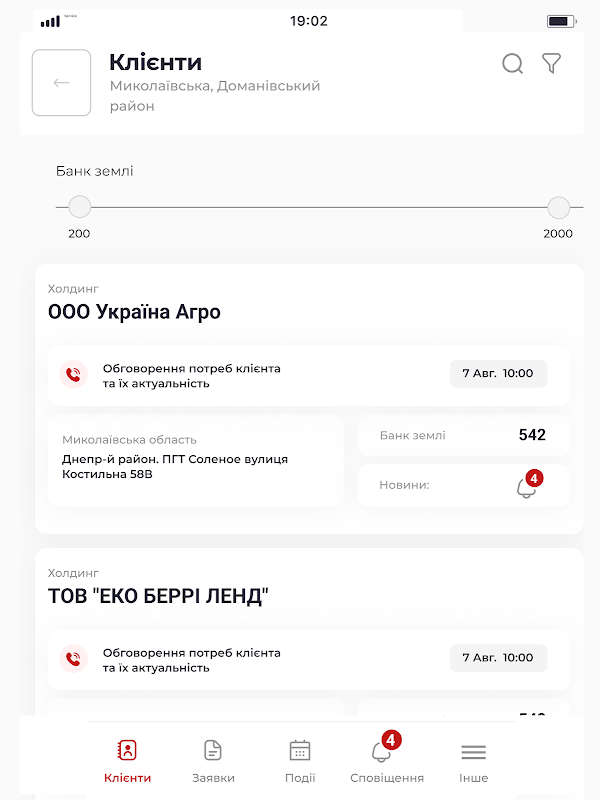Open the ООО Україна Агро client title
The height and width of the screenshot is (800, 600).
point(134,312)
